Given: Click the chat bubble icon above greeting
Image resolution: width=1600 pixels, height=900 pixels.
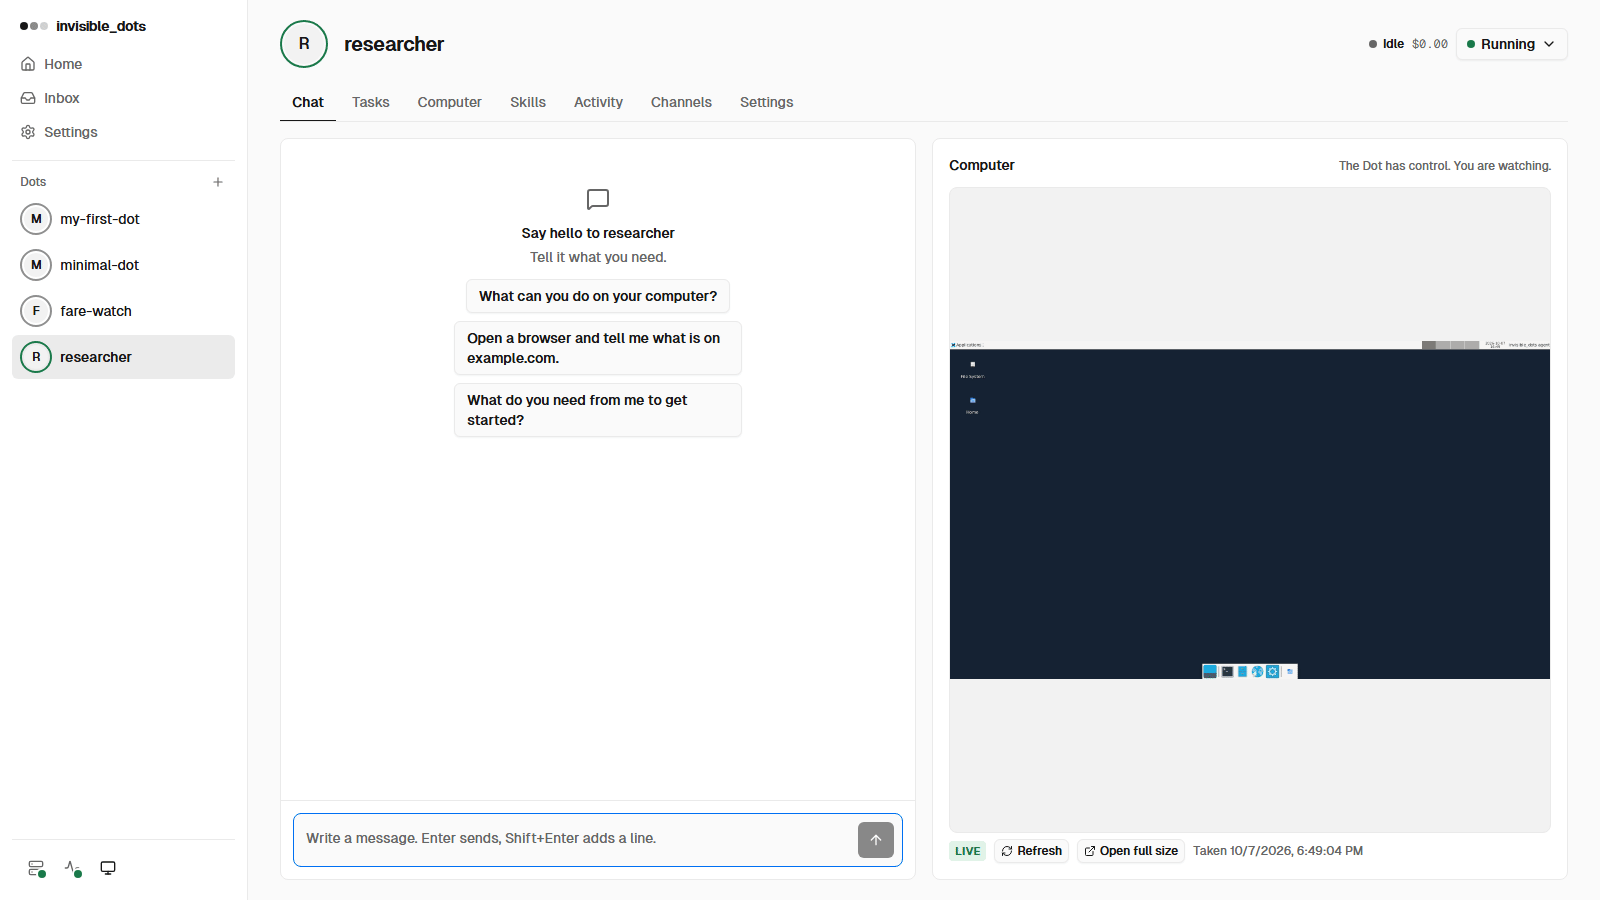Looking at the screenshot, I should pyautogui.click(x=598, y=199).
